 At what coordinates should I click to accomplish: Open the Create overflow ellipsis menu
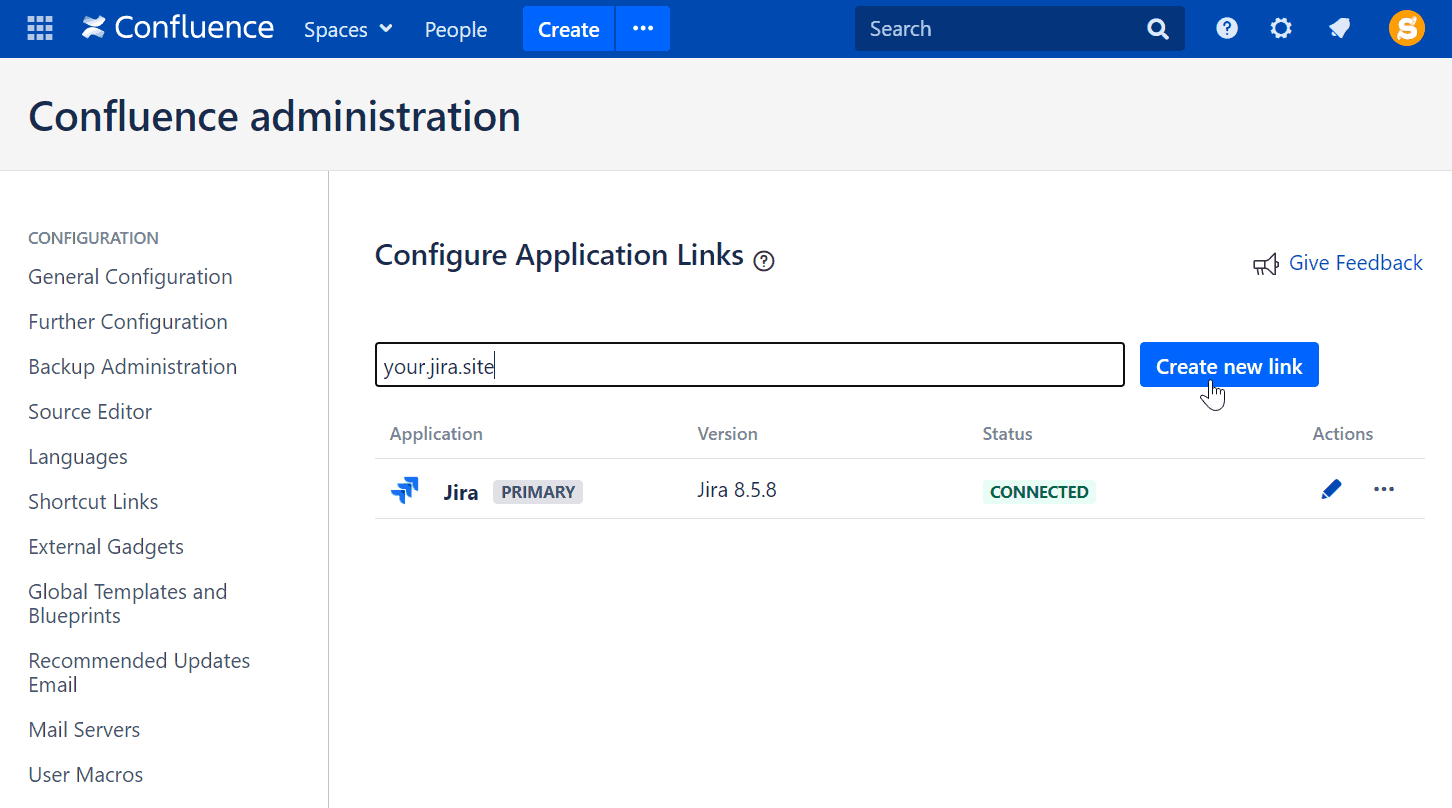[x=642, y=28]
